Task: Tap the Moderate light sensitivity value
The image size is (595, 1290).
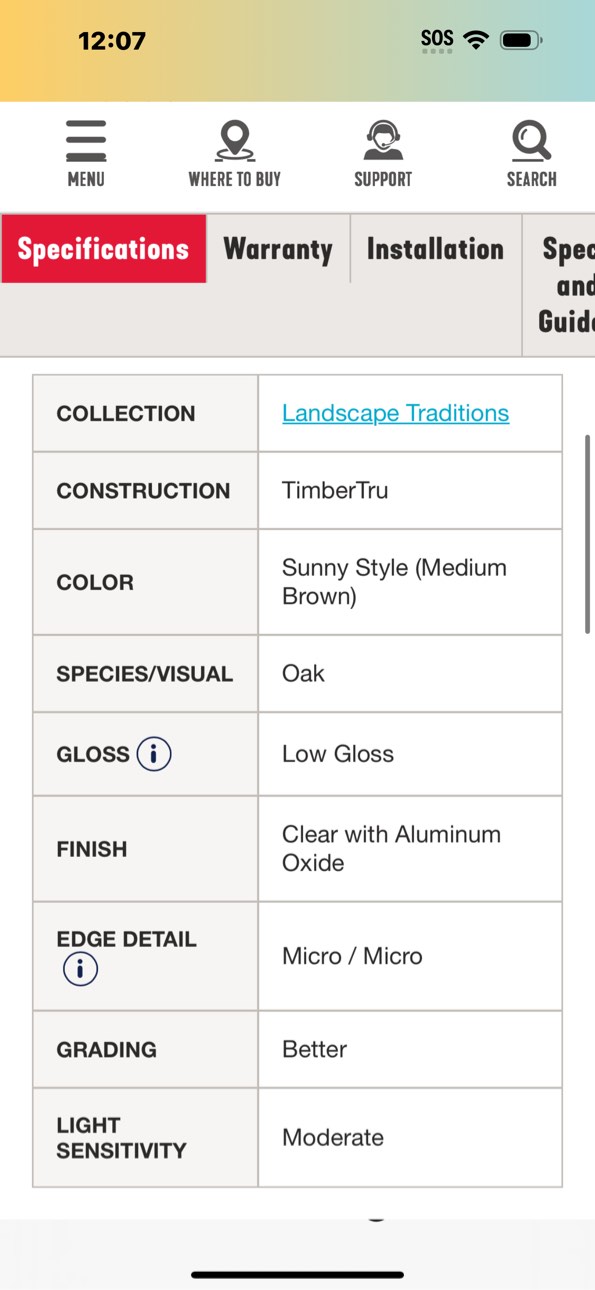Action: (x=333, y=1137)
